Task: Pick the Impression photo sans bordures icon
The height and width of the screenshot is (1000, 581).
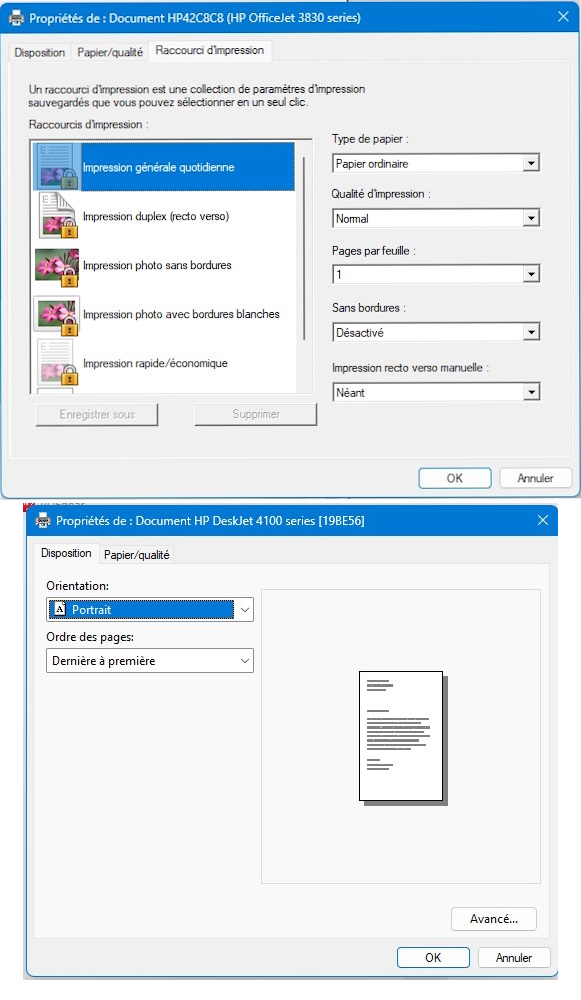Action: click(57, 266)
